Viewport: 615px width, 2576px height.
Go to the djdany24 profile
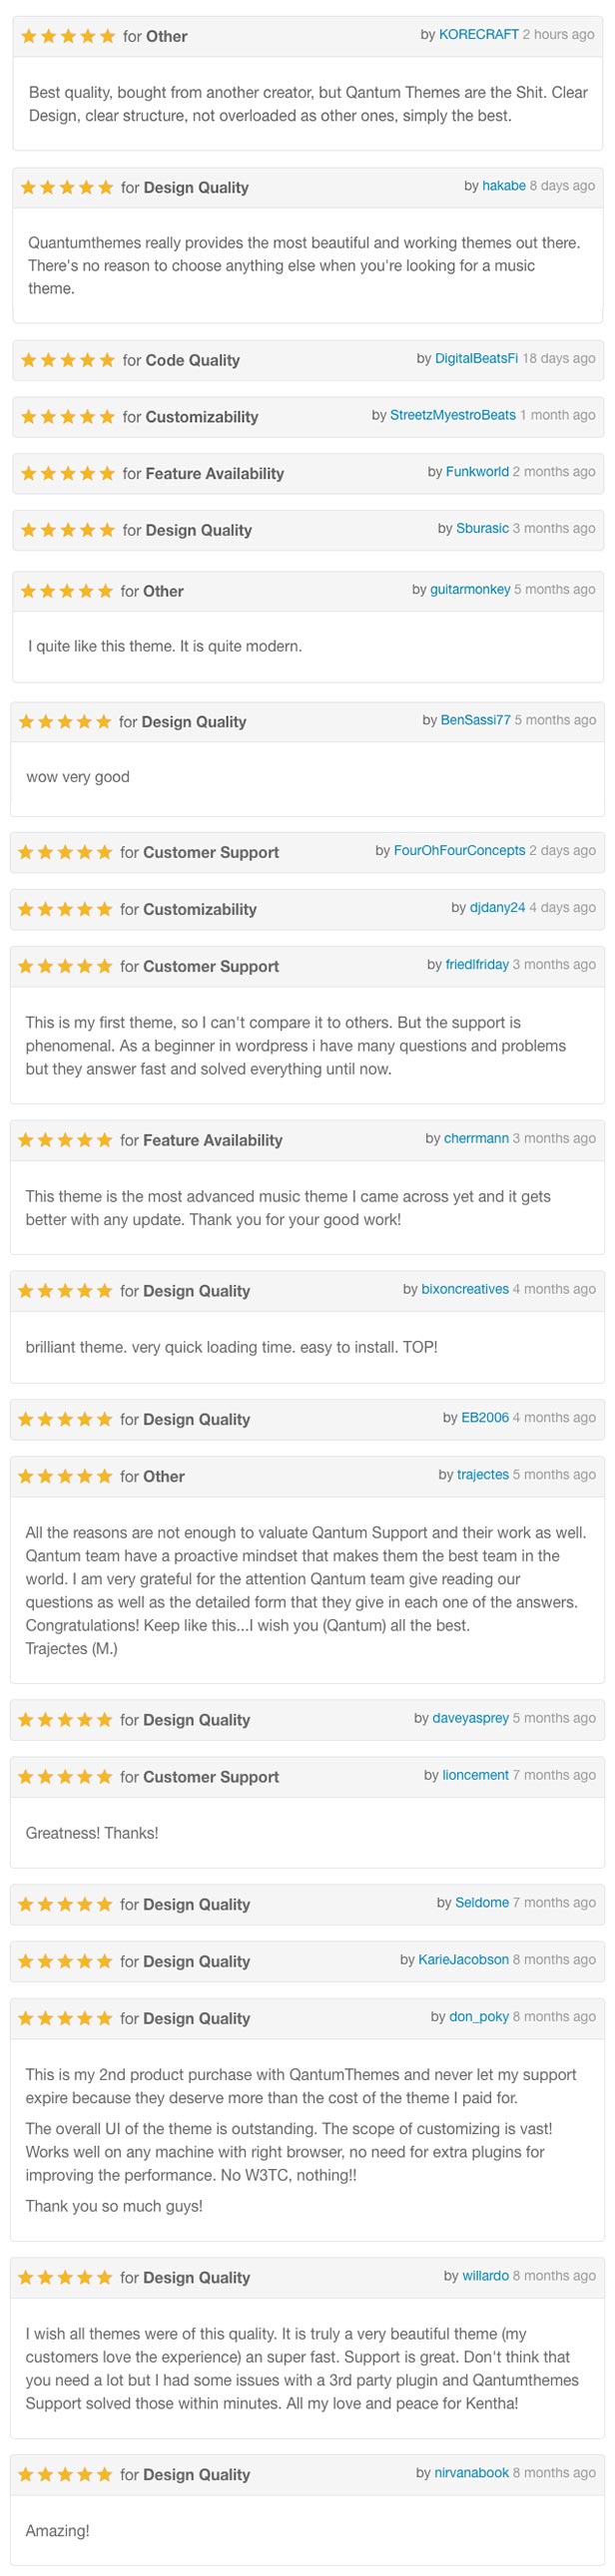tap(497, 907)
